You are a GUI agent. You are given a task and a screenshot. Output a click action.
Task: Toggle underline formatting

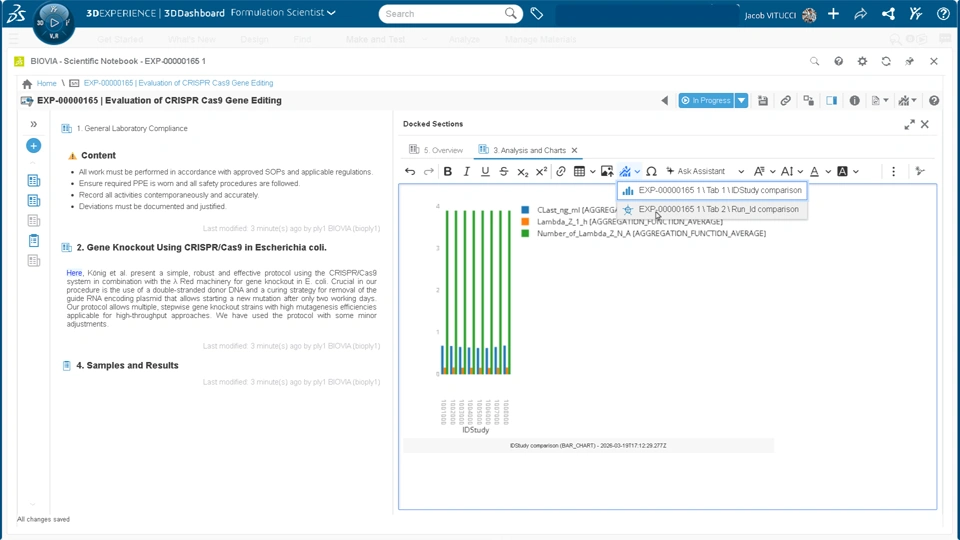[x=485, y=171]
